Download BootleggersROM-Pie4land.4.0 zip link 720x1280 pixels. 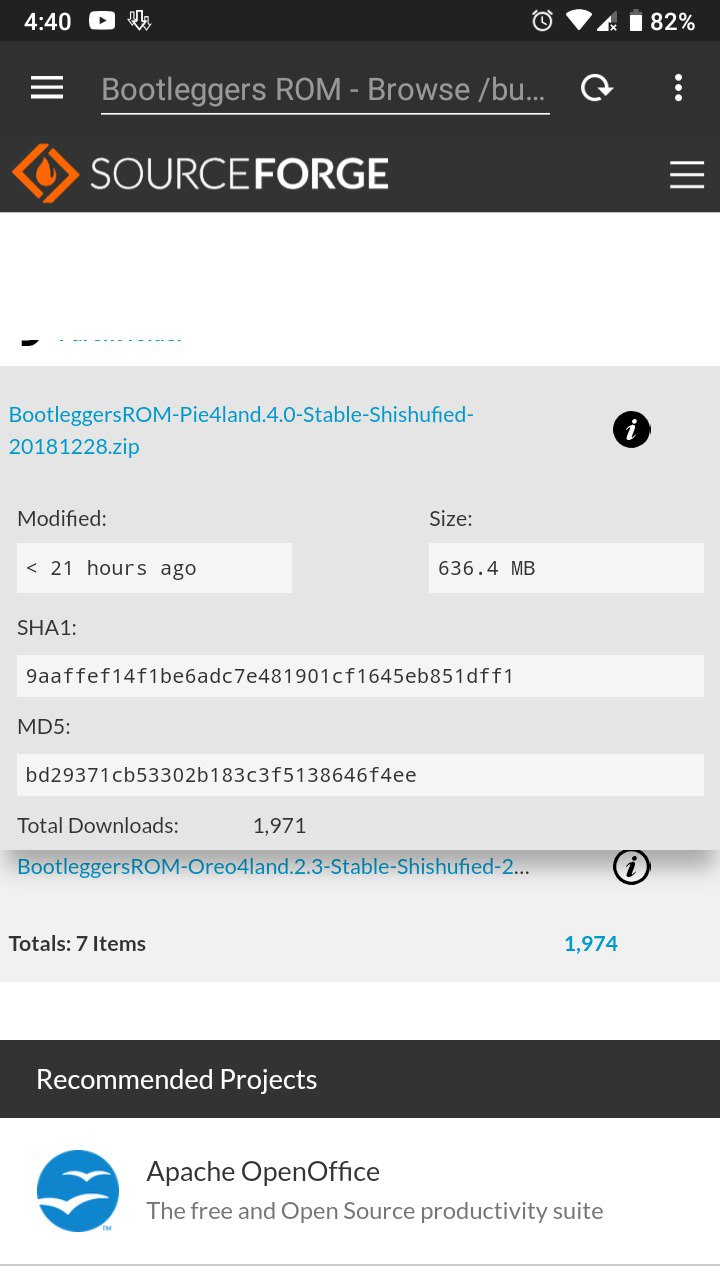241,430
